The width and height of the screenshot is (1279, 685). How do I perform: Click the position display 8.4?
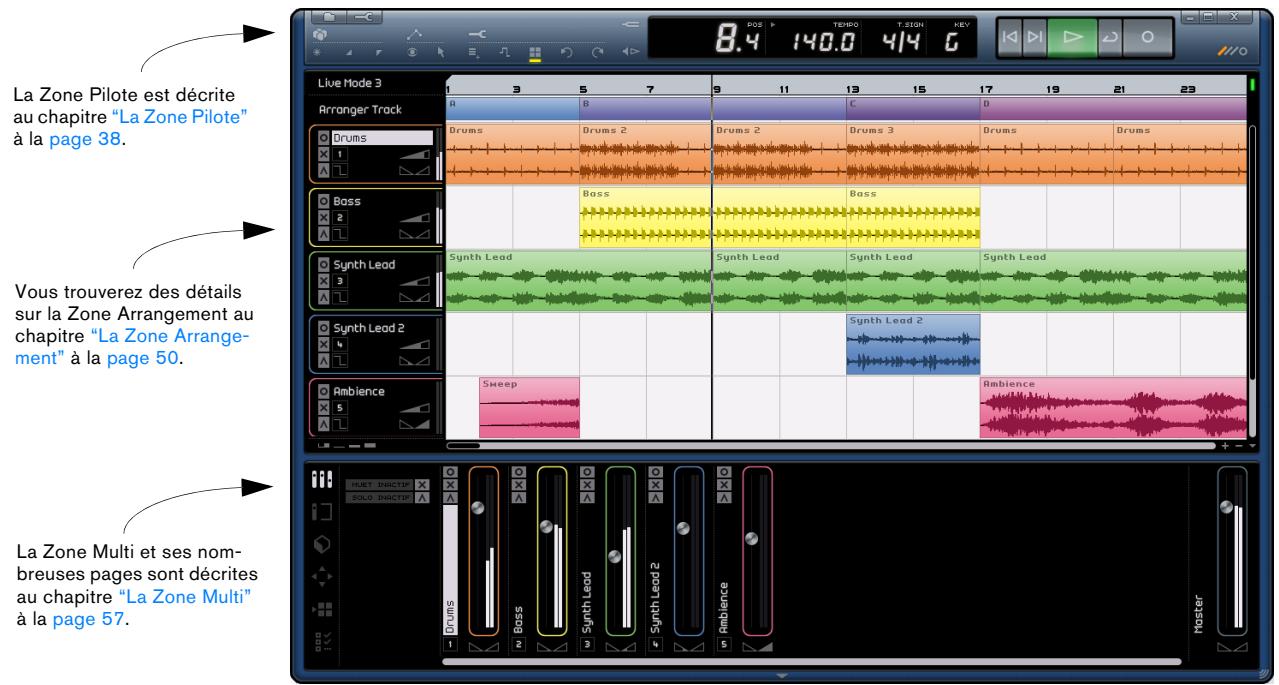(740, 40)
